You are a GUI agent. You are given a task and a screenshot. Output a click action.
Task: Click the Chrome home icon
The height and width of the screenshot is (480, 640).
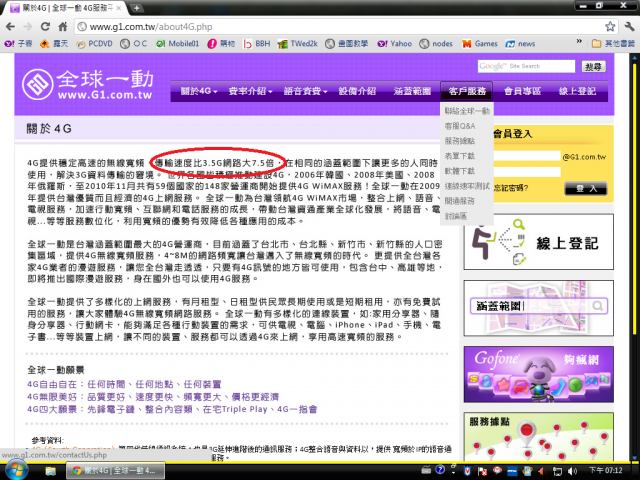[x=62, y=27]
